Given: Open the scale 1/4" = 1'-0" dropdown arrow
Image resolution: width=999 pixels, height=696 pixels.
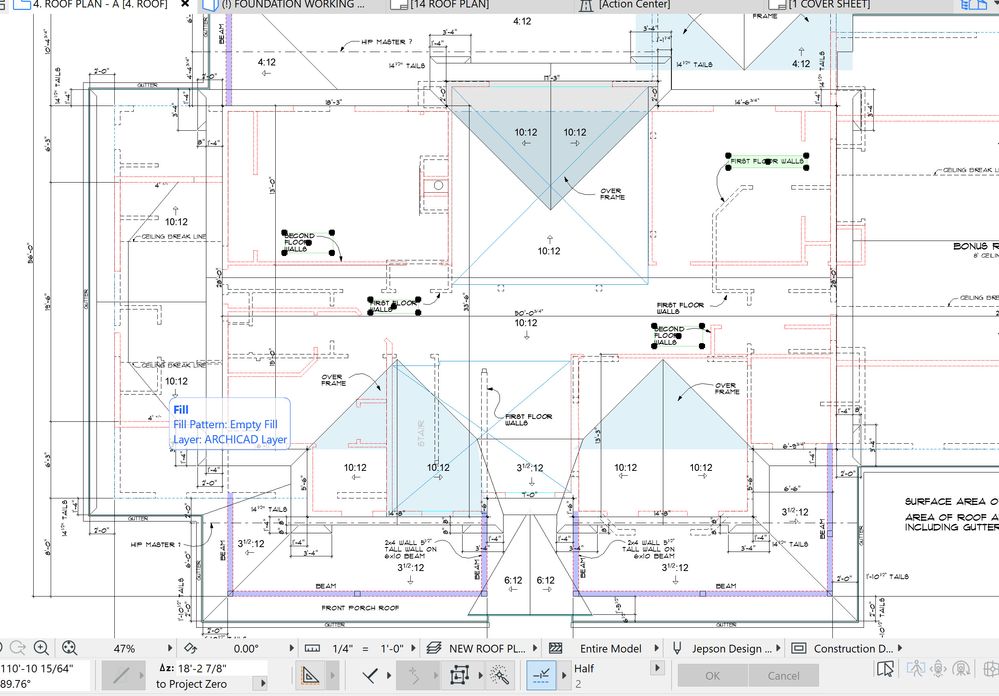Looking at the screenshot, I should pos(413,648).
